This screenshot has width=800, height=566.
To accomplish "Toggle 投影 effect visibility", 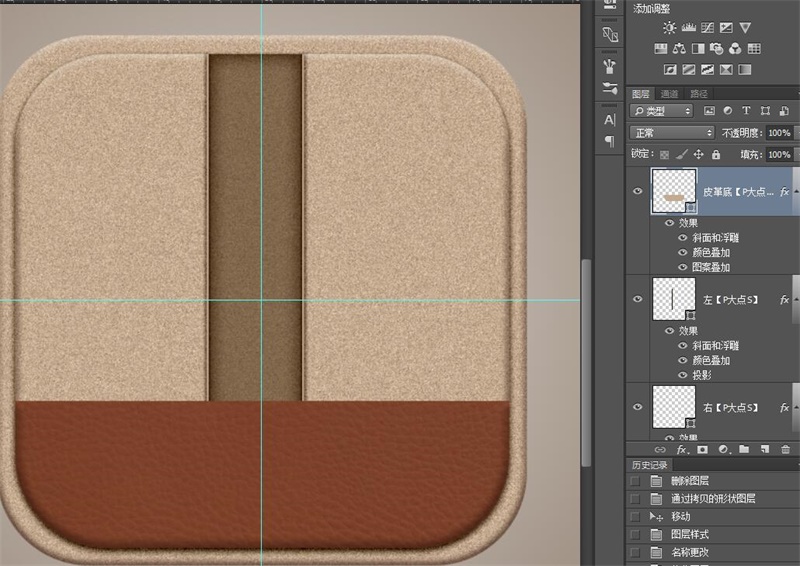I will point(683,375).
